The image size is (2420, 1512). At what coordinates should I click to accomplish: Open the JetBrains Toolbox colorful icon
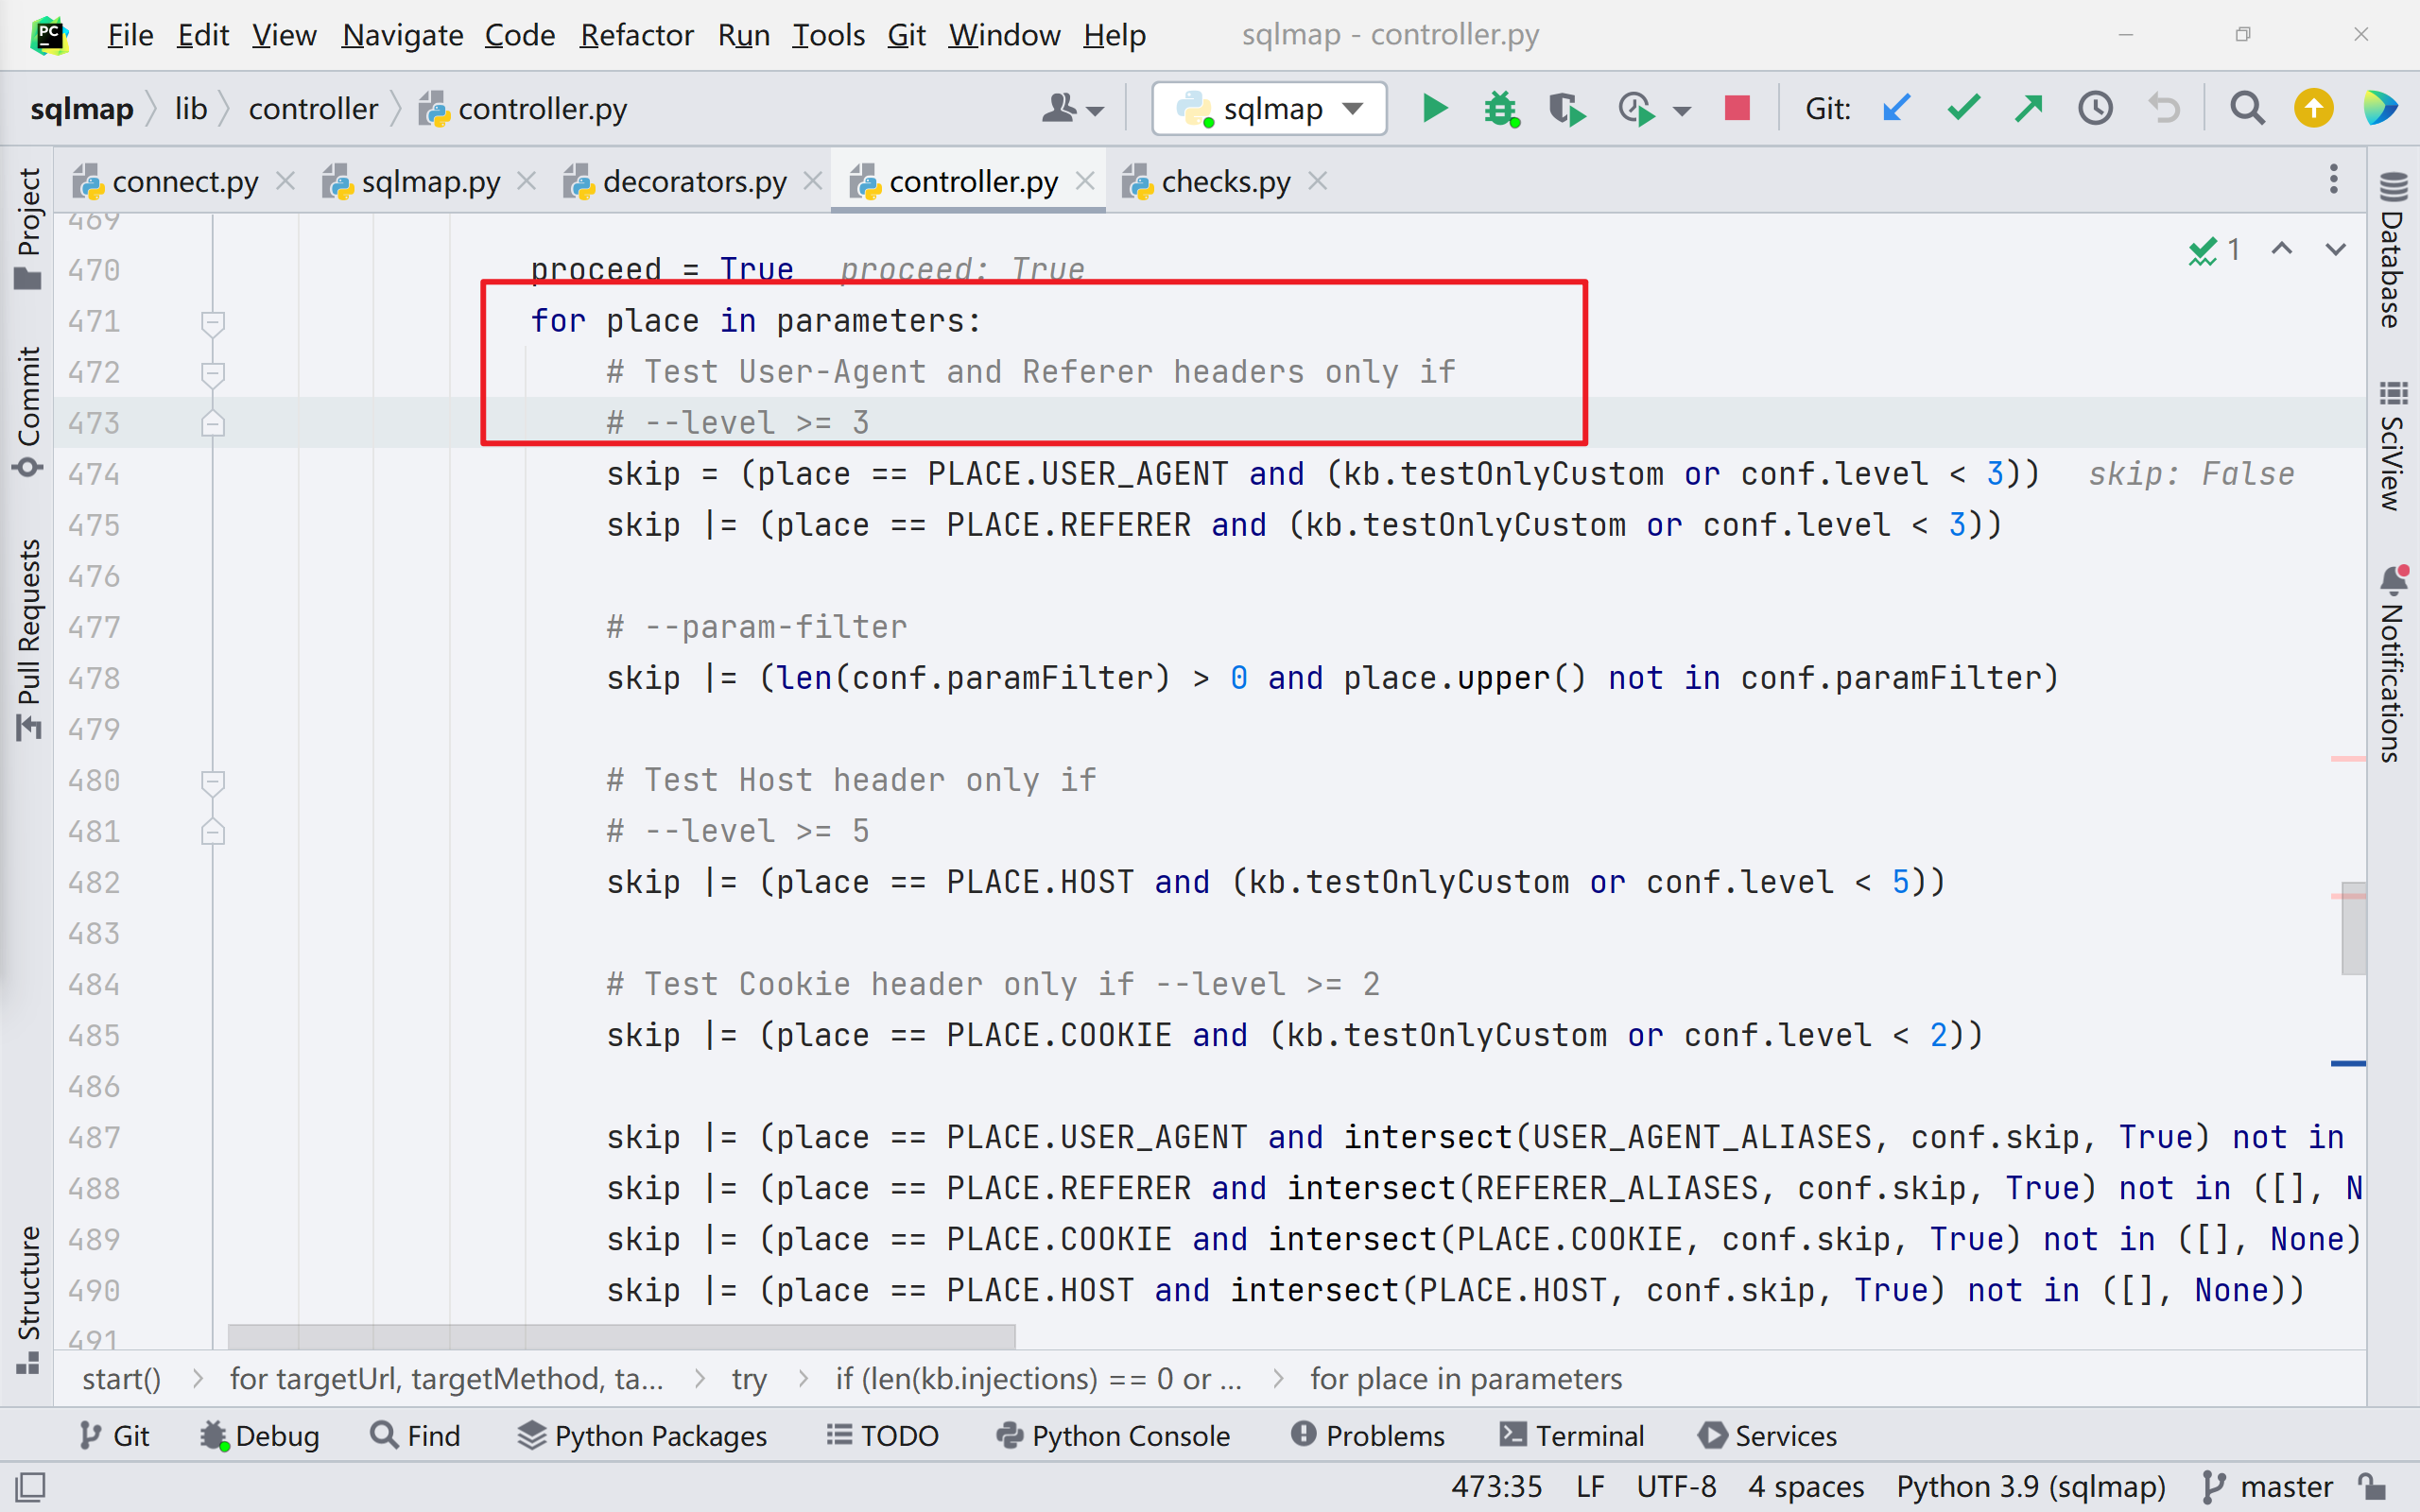(2380, 108)
